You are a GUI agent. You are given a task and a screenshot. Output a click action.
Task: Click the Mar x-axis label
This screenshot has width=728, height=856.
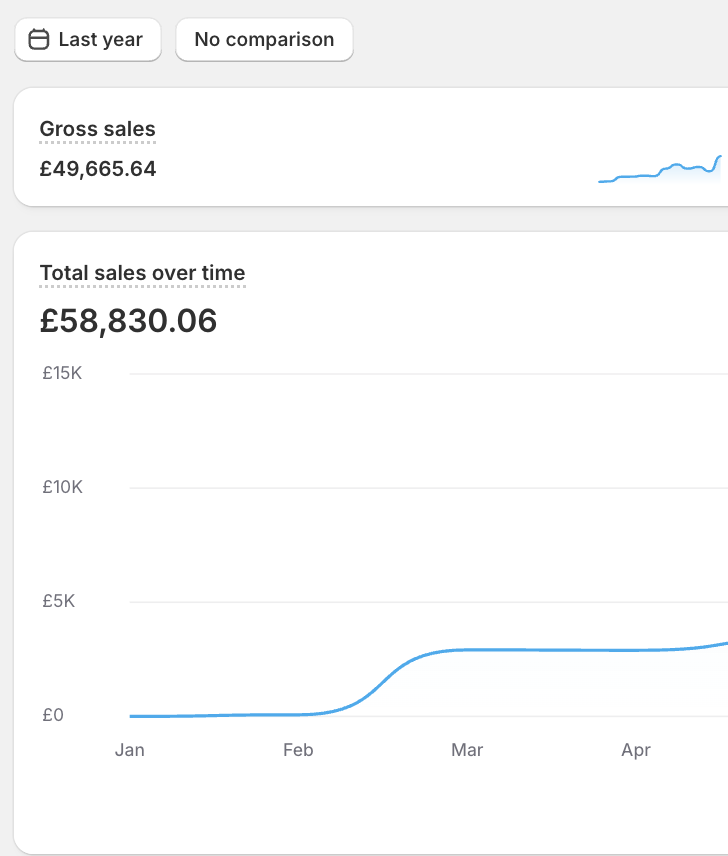[x=467, y=750]
